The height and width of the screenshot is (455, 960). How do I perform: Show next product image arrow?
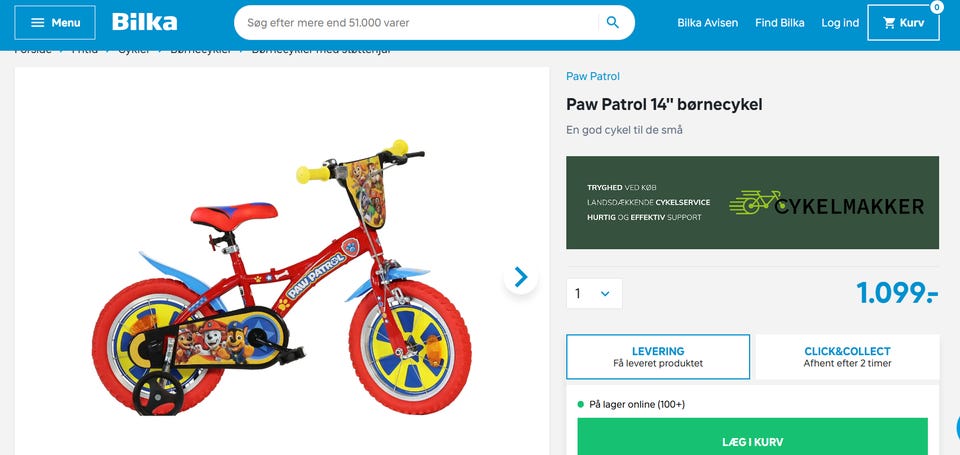521,277
